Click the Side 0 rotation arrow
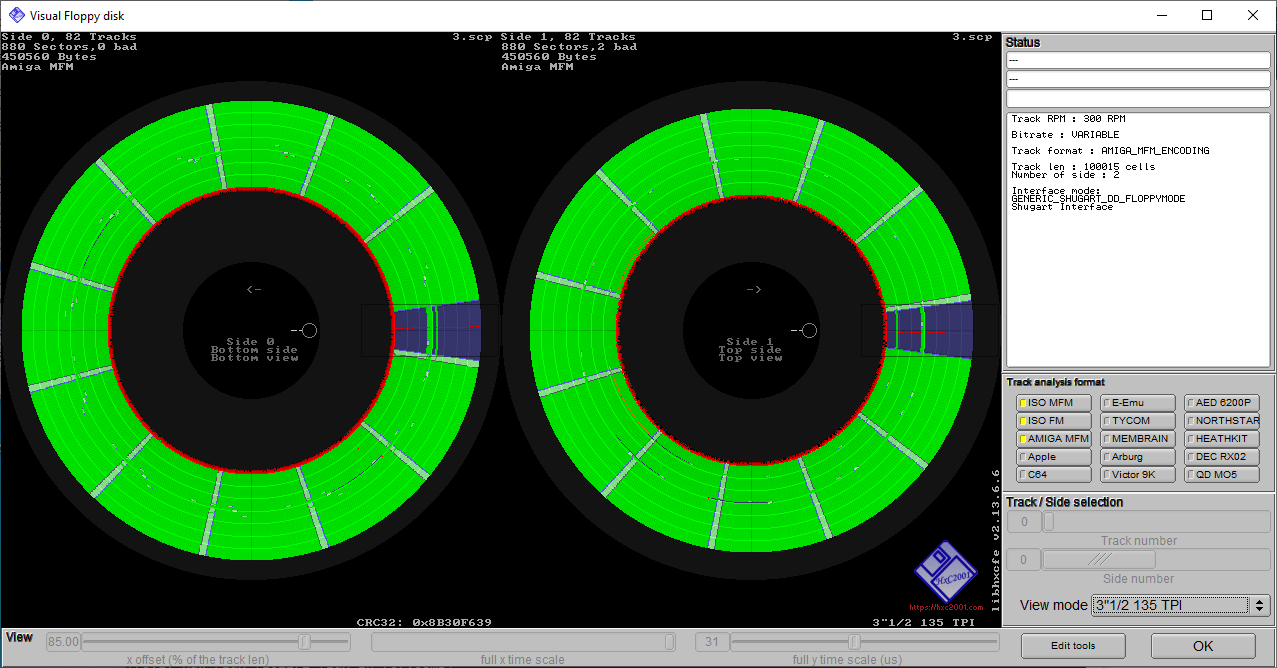 click(x=254, y=290)
